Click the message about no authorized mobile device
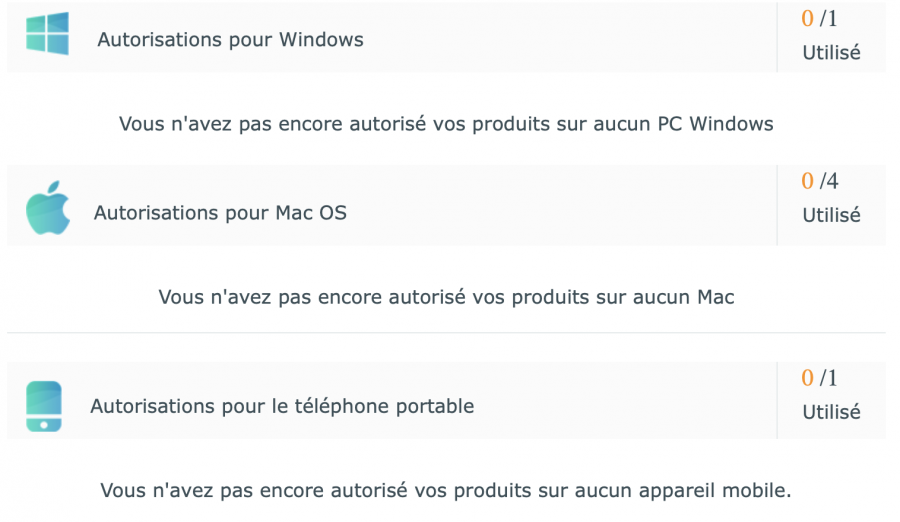Screen dimensions: 900x522 pos(446,491)
